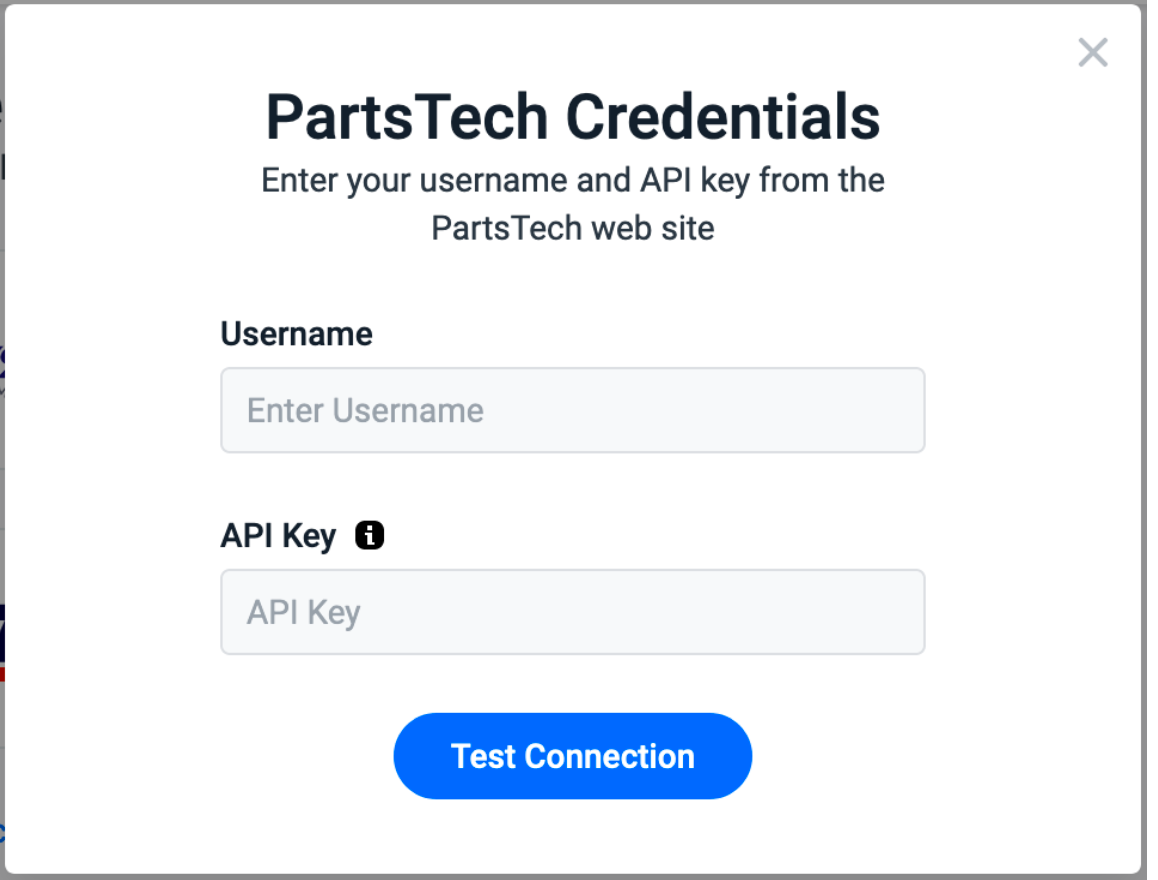The image size is (1158, 880).
Task: Click the Username label above the input
Action: [295, 333]
